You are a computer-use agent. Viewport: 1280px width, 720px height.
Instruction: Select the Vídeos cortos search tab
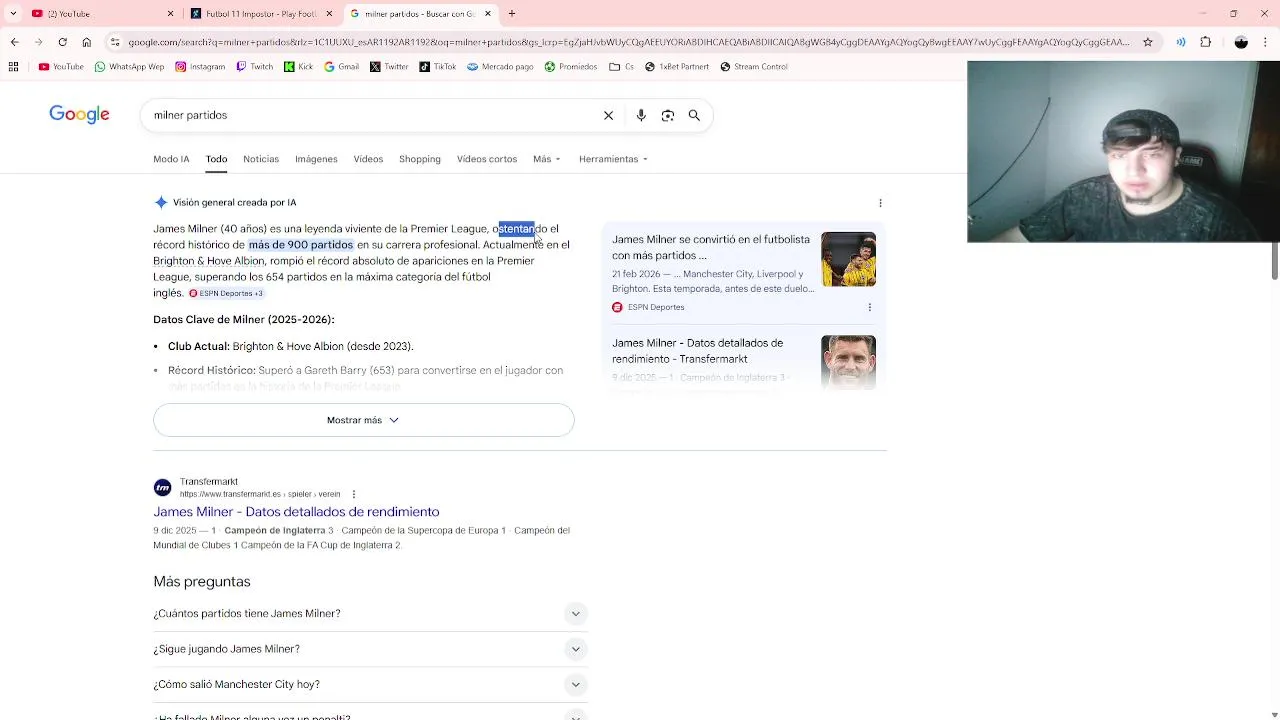point(487,159)
